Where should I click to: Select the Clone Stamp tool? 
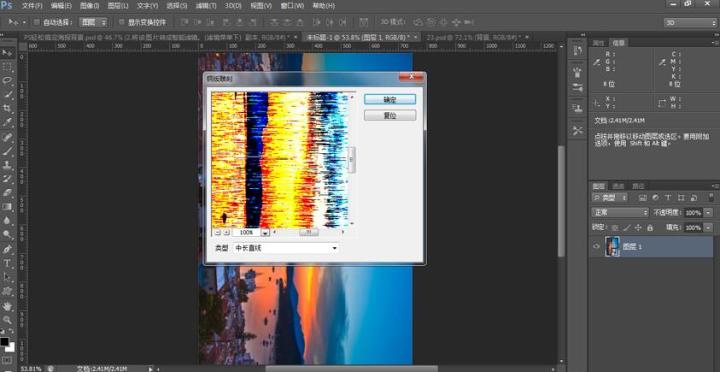[x=7, y=165]
